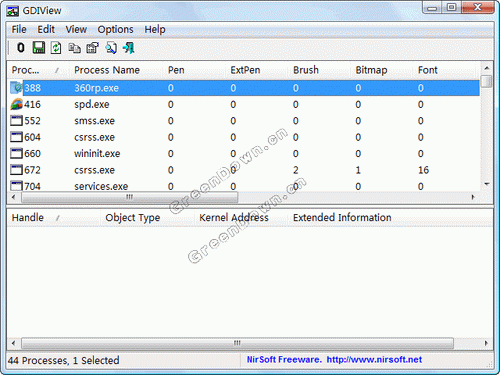Sort by the Object Type column header
500x375 pixels.
[x=148, y=218]
